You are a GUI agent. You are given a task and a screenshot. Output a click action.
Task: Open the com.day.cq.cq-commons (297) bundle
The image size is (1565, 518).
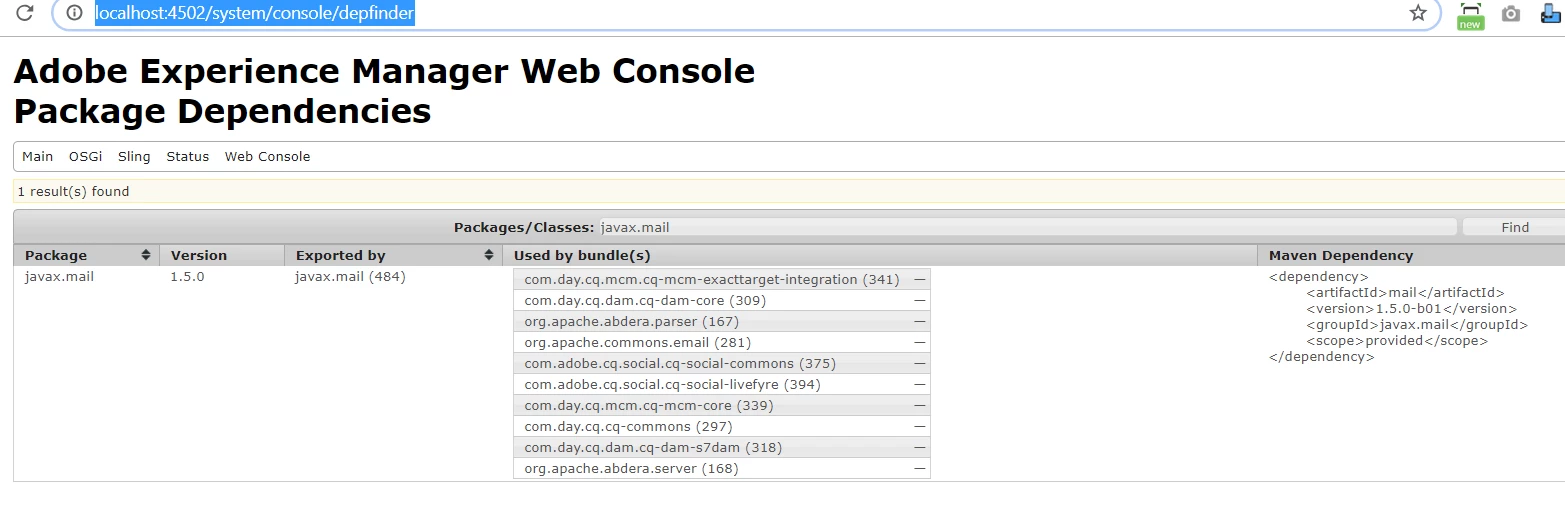tap(629, 426)
